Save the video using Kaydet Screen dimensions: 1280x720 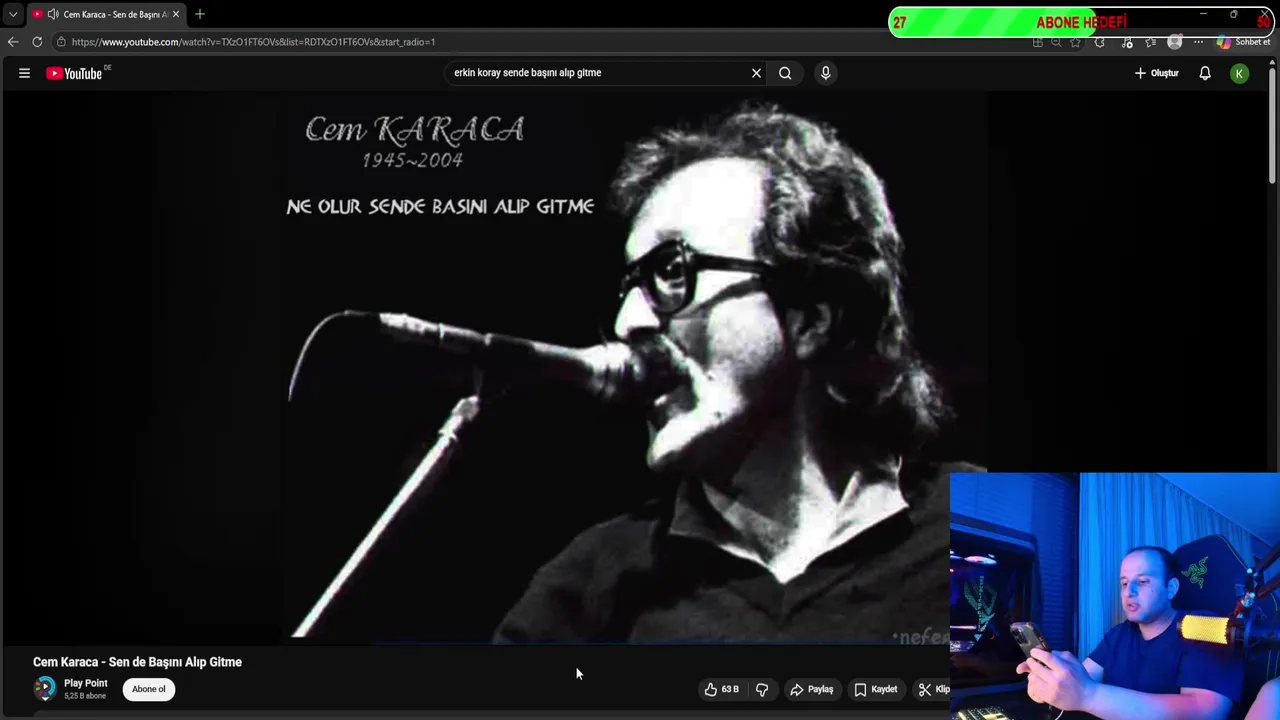click(x=876, y=689)
